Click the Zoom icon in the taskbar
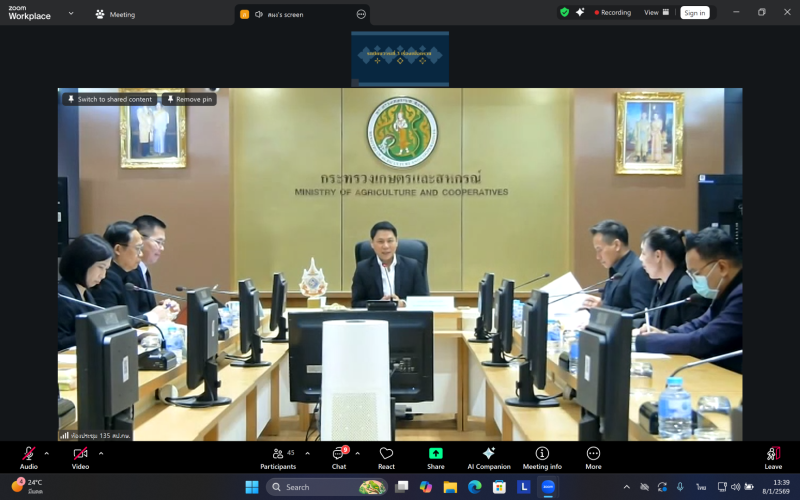This screenshot has height=500, width=800. point(548,487)
